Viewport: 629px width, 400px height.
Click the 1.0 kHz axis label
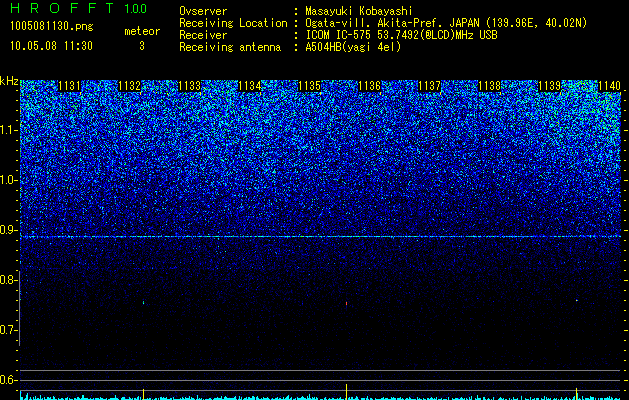8,180
